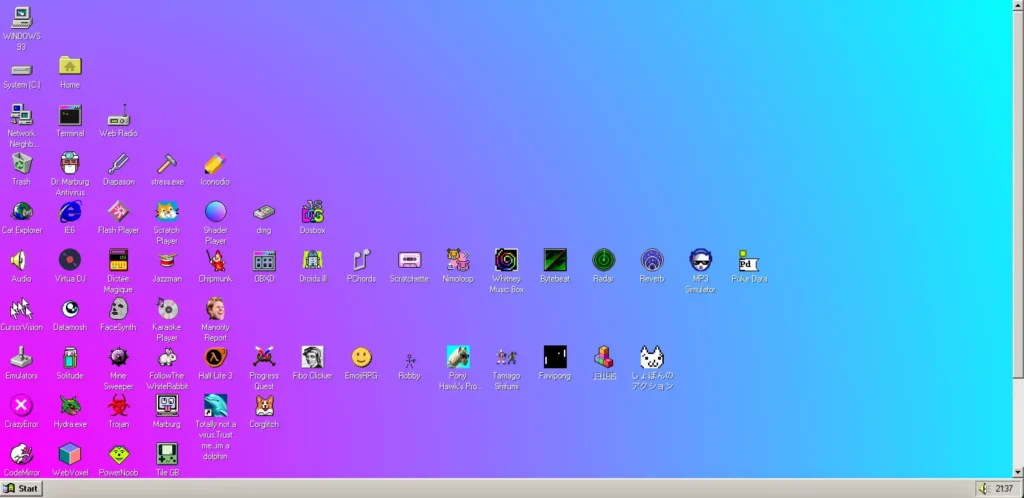The width and height of the screenshot is (1024, 498).
Task: Open the Terminal desktop icon
Action: pyautogui.click(x=70, y=115)
